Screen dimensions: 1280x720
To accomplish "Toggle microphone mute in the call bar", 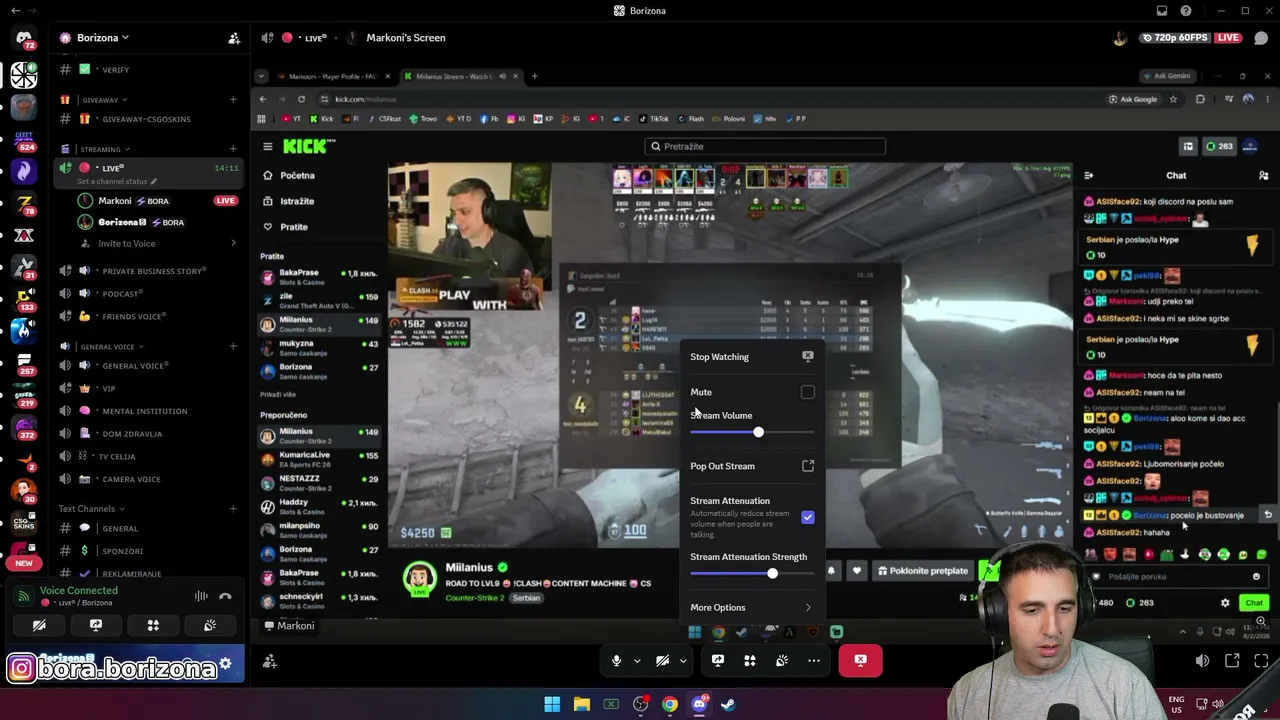I will pyautogui.click(x=616, y=660).
